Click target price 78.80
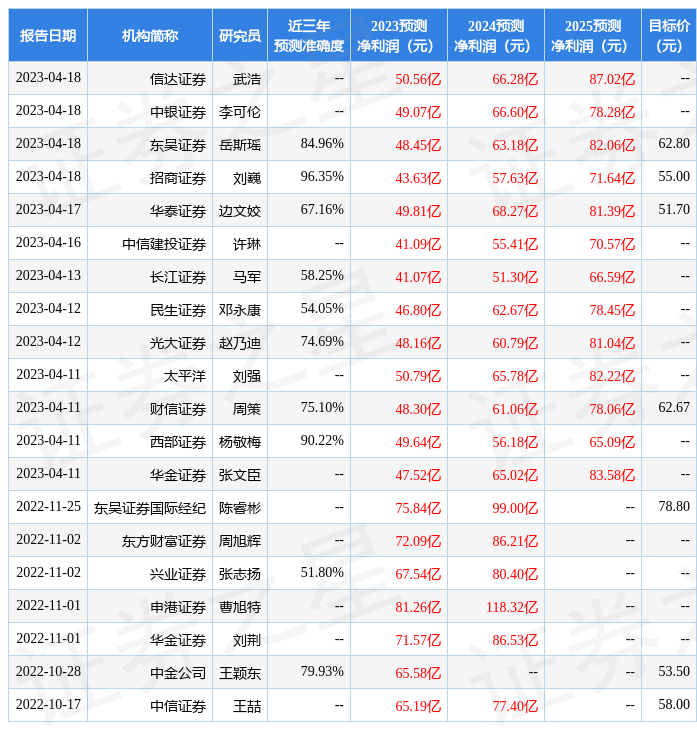Screen dimensions: 697x730 point(674,507)
